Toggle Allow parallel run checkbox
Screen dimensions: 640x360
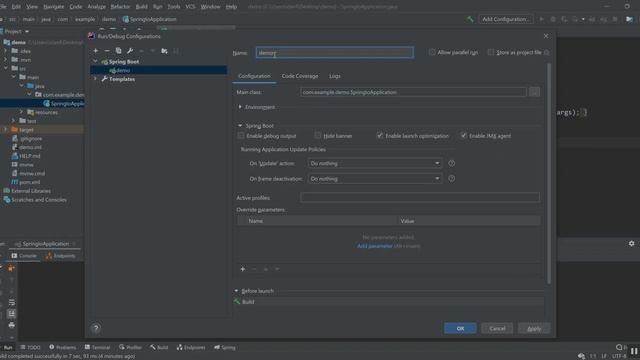pos(432,52)
